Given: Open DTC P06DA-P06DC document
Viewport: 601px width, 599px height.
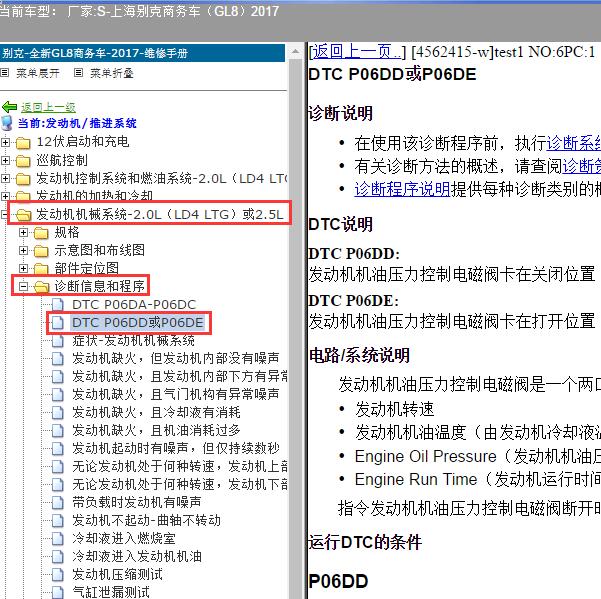Looking at the screenshot, I should tap(134, 305).
